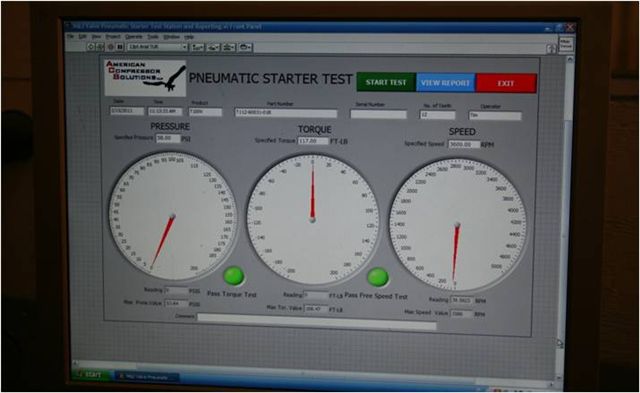The width and height of the screenshot is (640, 393).
Task: Click the blue VIEW REPORT button
Action: (446, 83)
